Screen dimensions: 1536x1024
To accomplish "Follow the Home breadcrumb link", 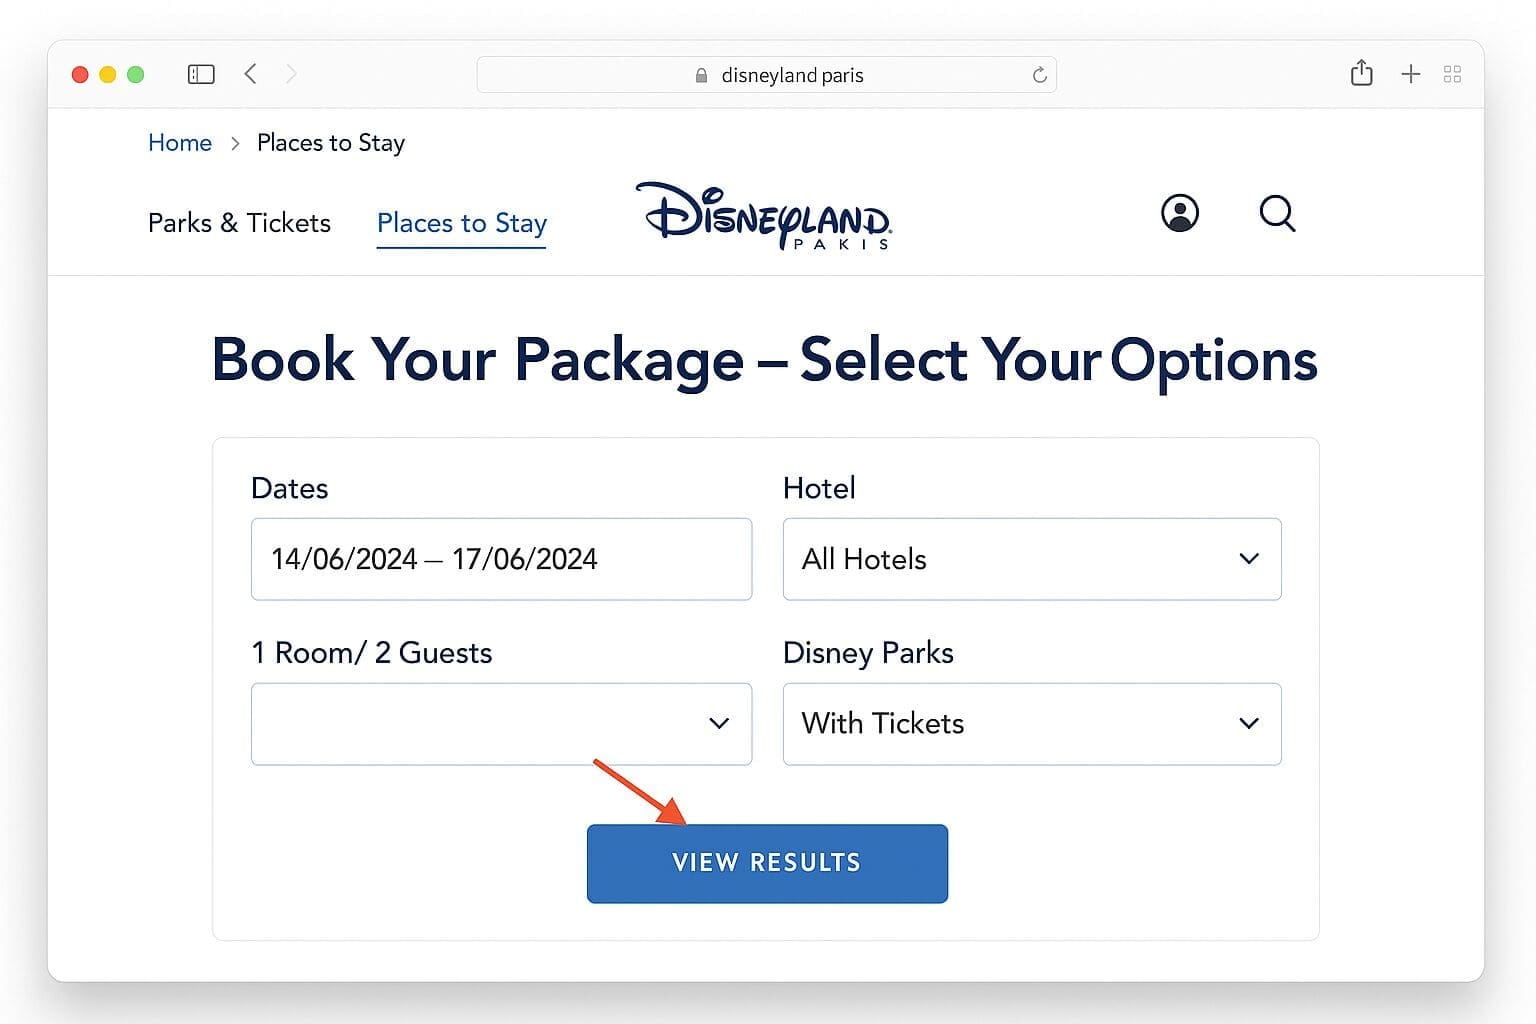I will (180, 143).
